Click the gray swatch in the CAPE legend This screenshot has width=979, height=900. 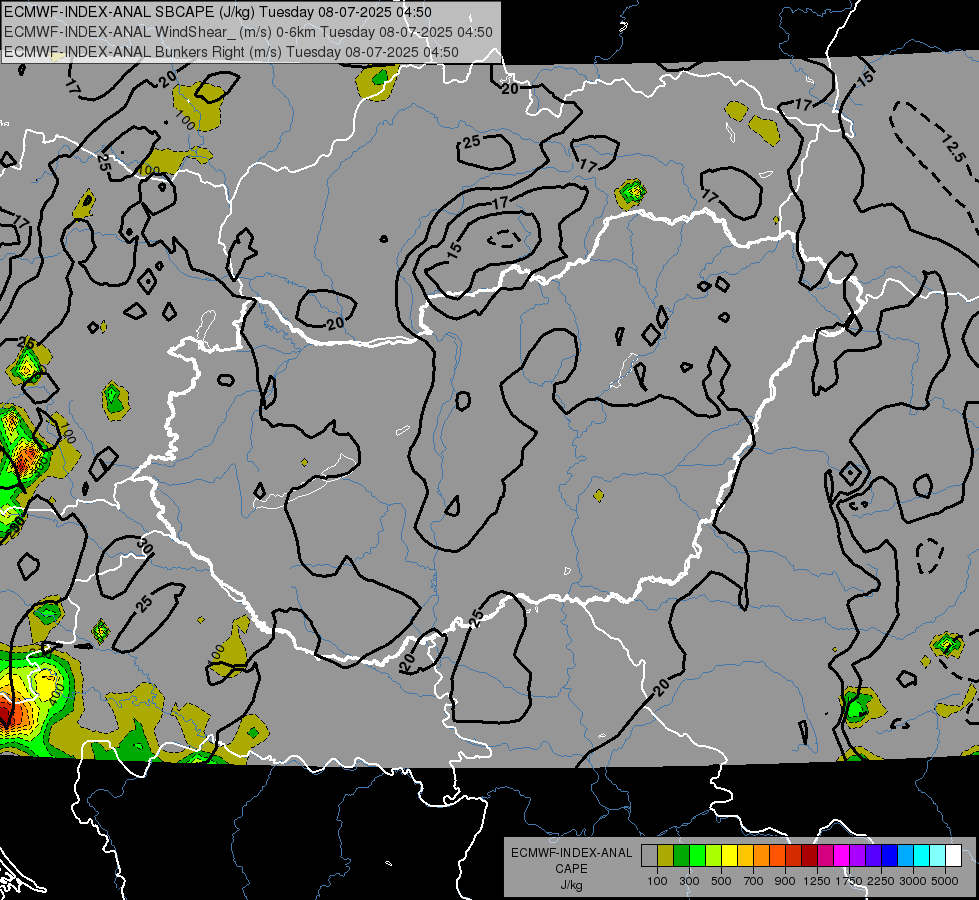(649, 856)
